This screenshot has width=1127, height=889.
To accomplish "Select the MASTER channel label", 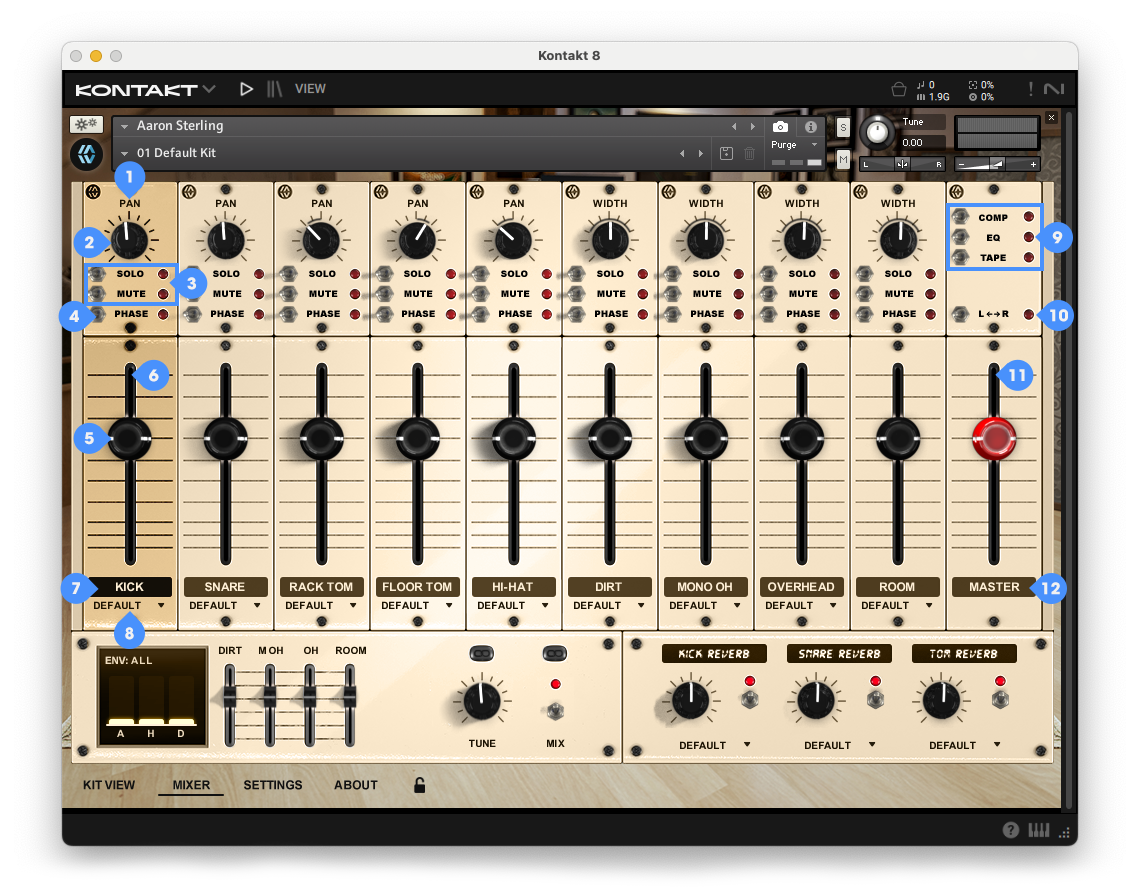I will [x=993, y=587].
